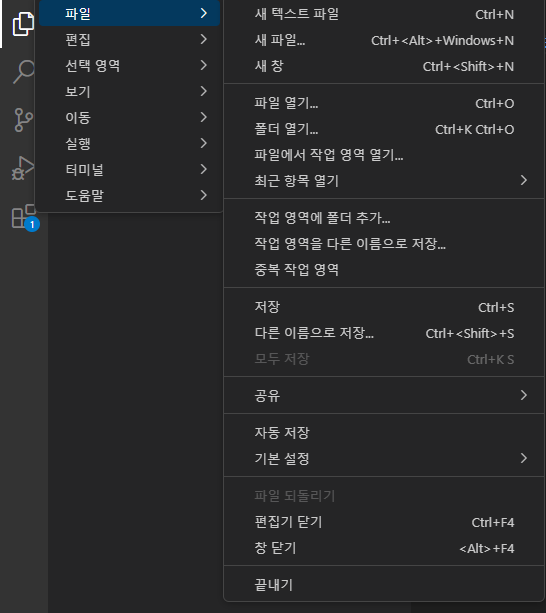Open the 실행 menu
The width and height of the screenshot is (546, 613).
129,143
